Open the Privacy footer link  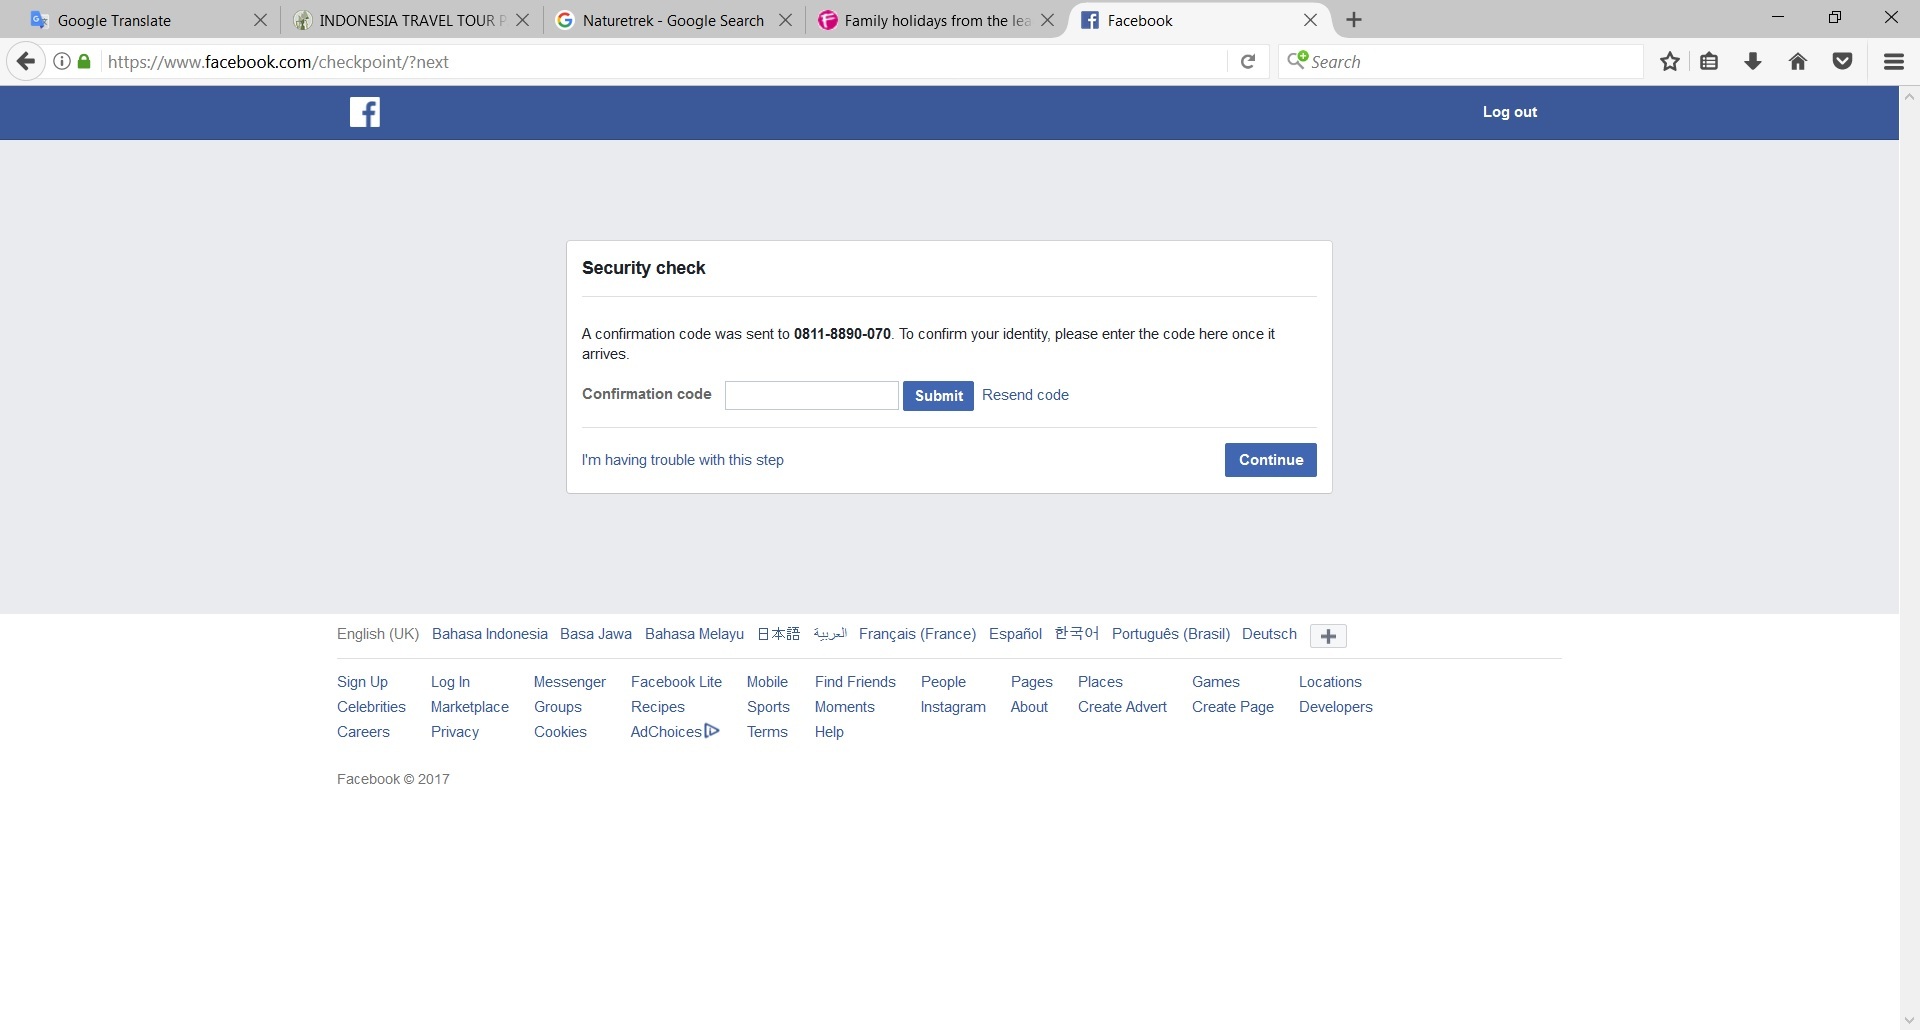455,732
